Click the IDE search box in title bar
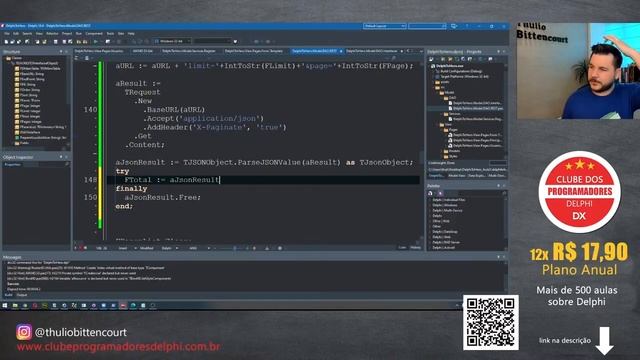The width and height of the screenshot is (640, 360). click(427, 26)
